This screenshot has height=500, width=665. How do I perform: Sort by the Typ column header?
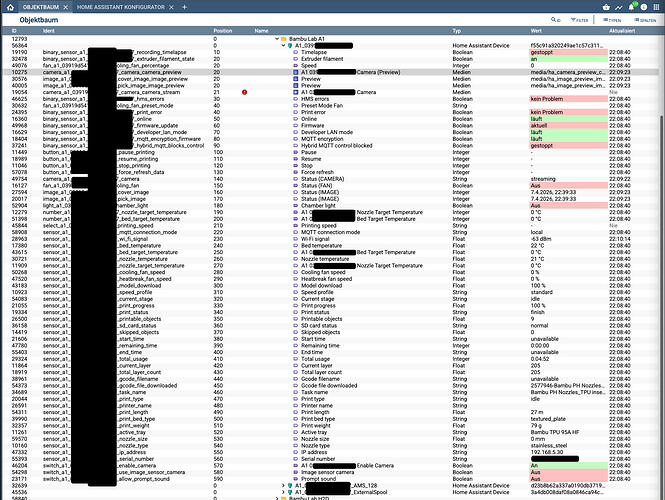pyautogui.click(x=456, y=31)
